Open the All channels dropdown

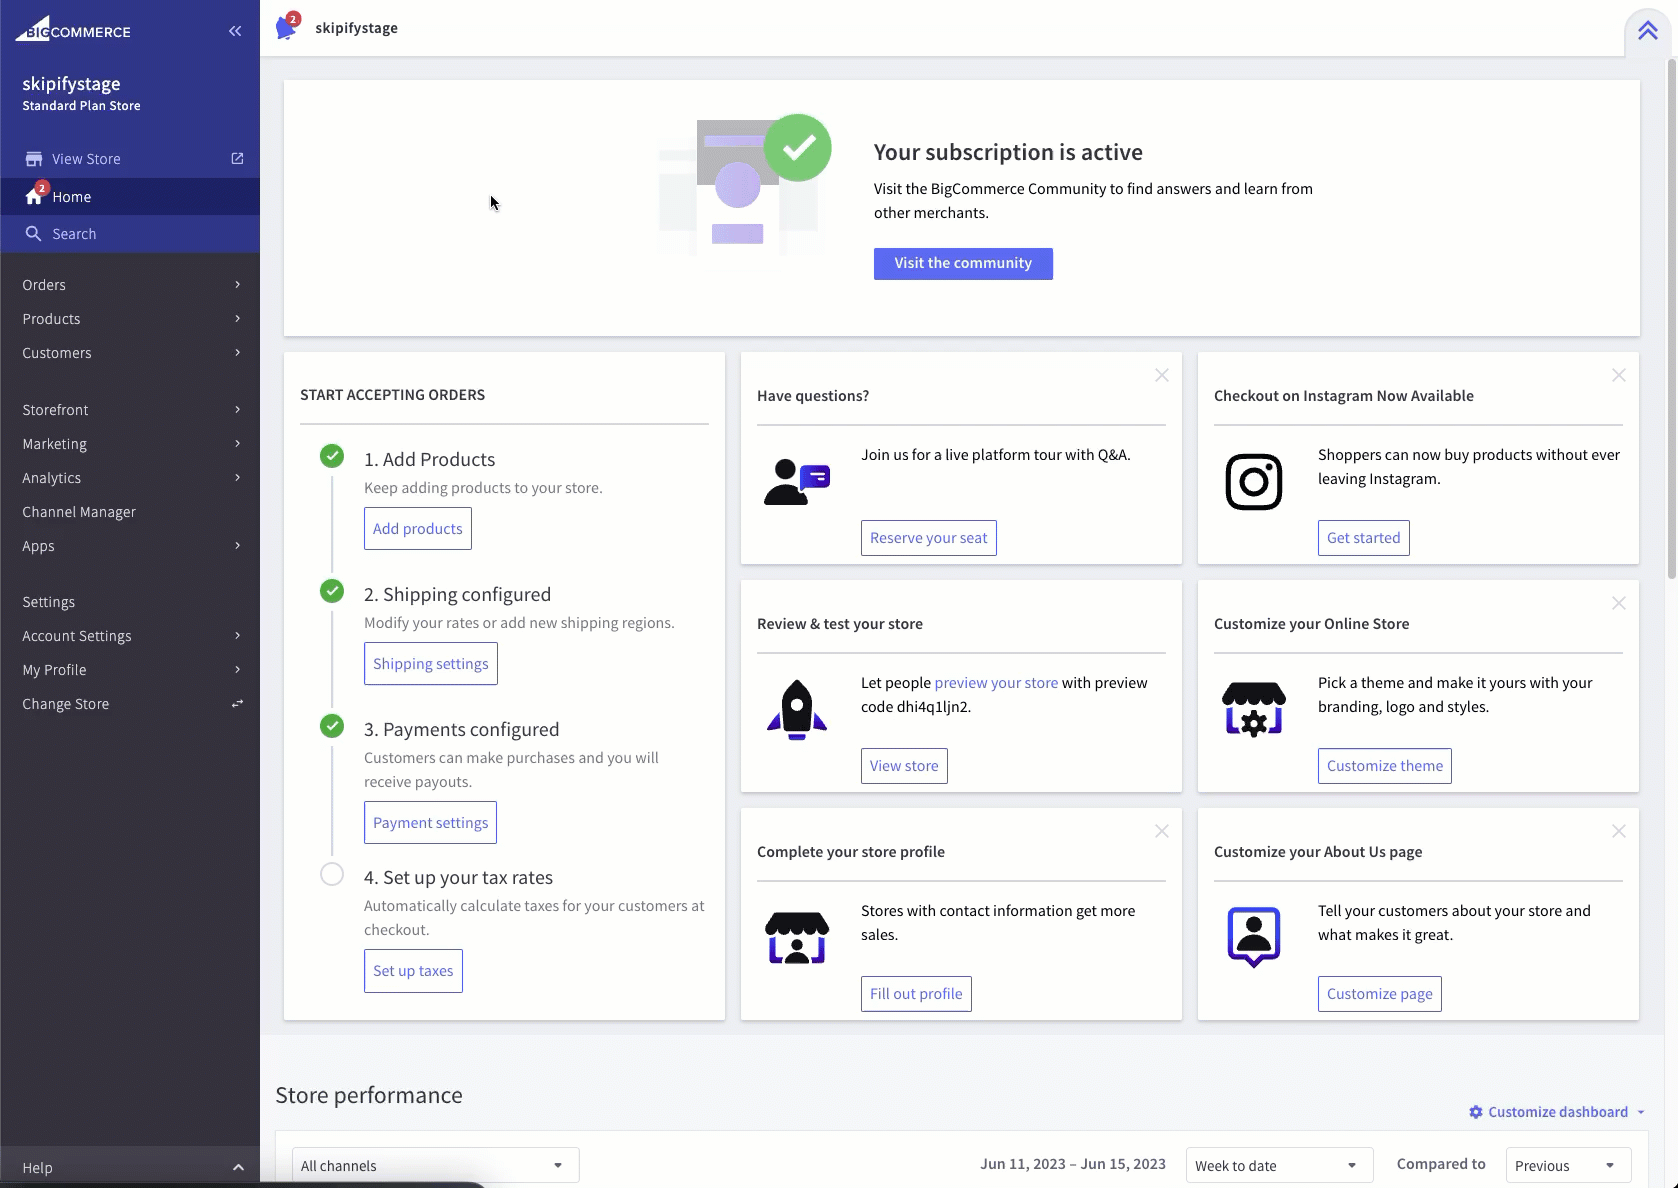[x=435, y=1166]
